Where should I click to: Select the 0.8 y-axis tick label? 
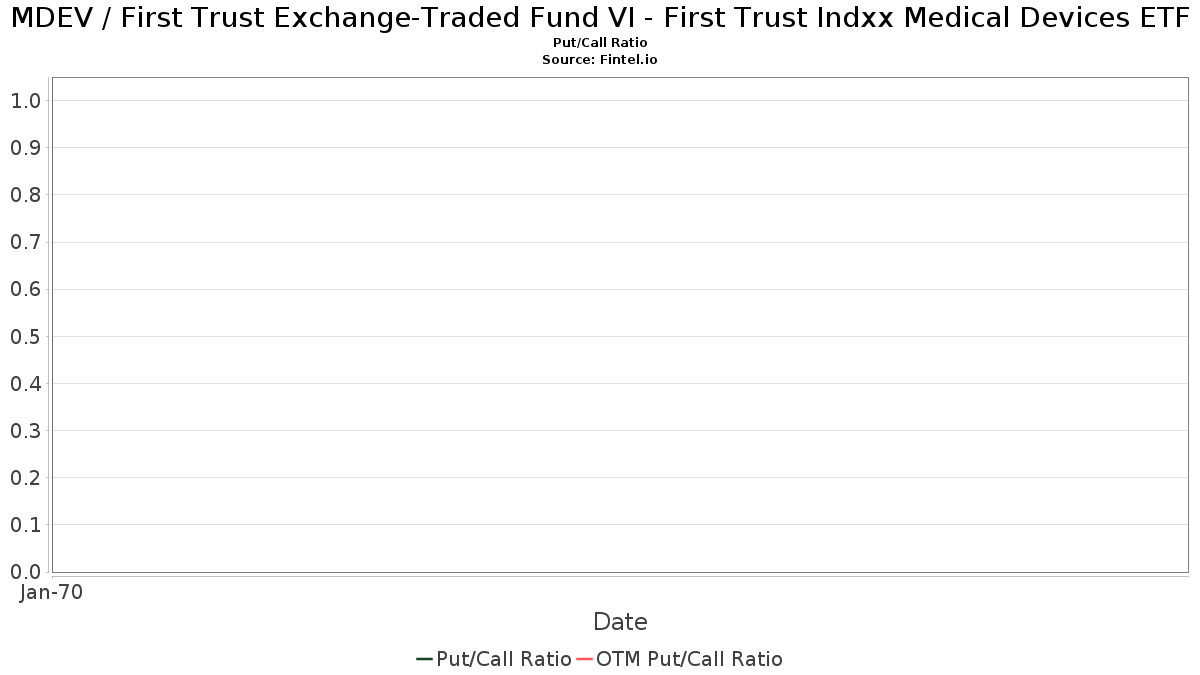[x=25, y=195]
